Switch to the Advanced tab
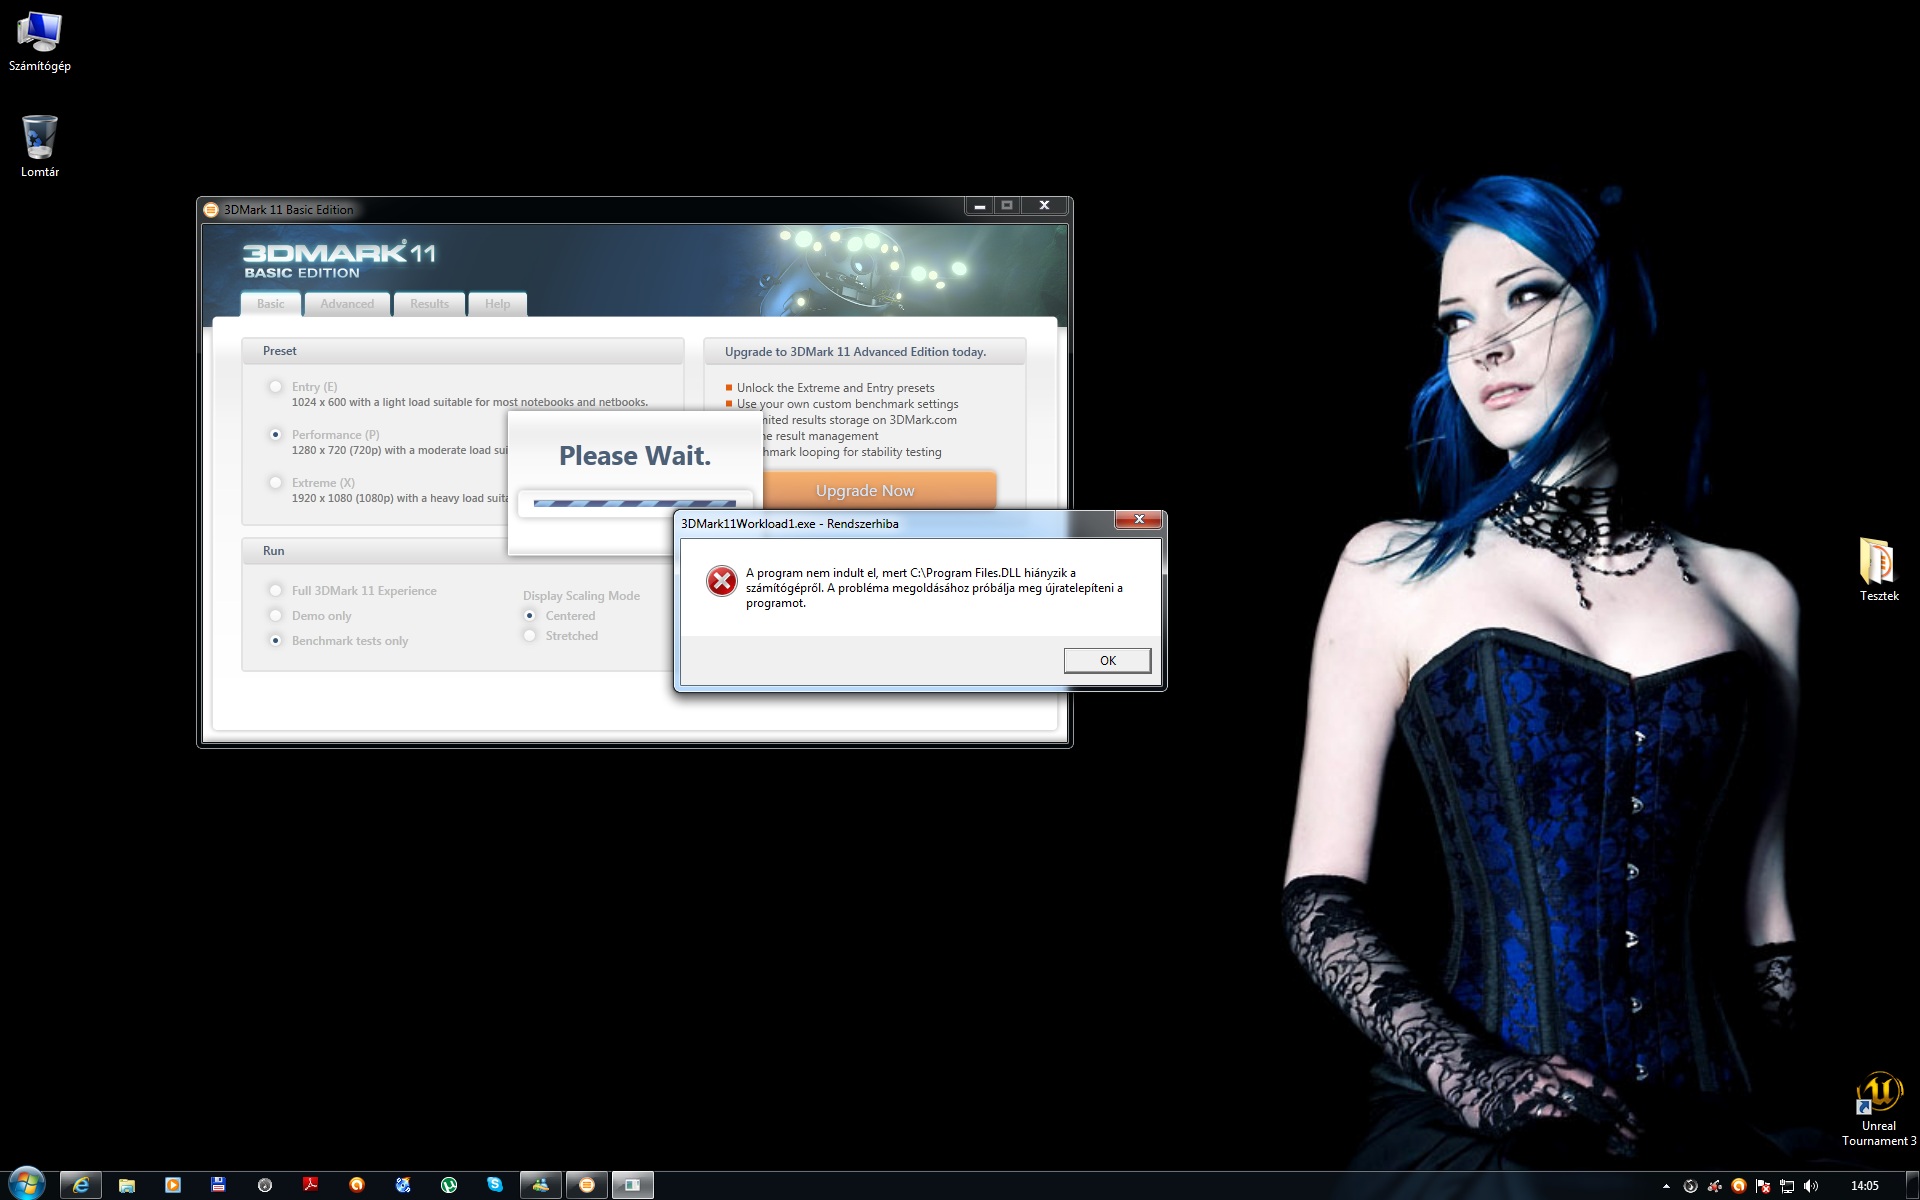 coord(347,304)
